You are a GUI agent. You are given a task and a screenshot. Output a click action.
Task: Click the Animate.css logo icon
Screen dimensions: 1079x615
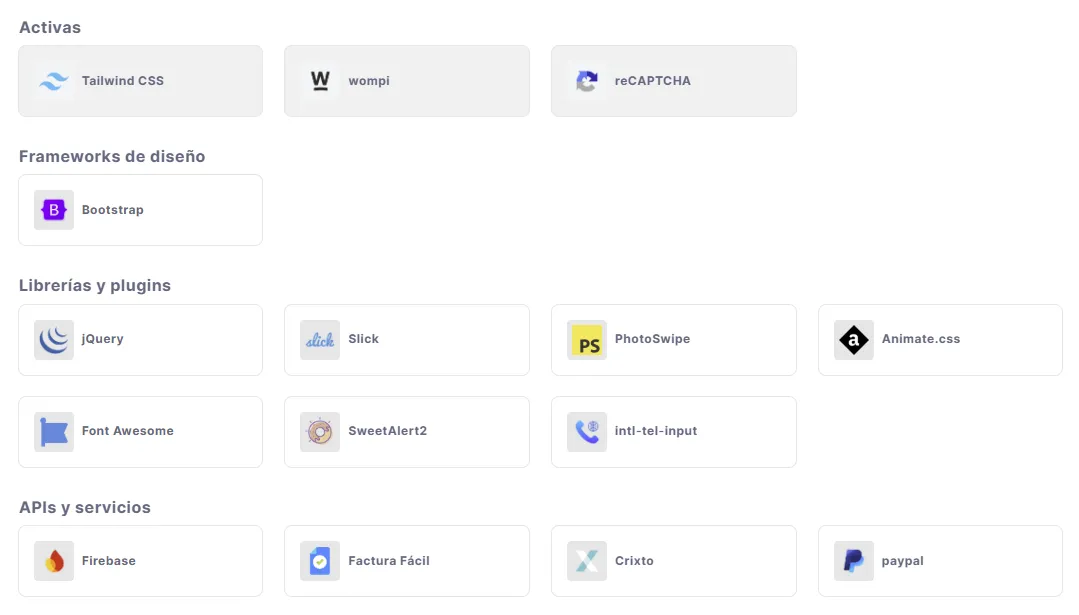[x=852, y=339]
